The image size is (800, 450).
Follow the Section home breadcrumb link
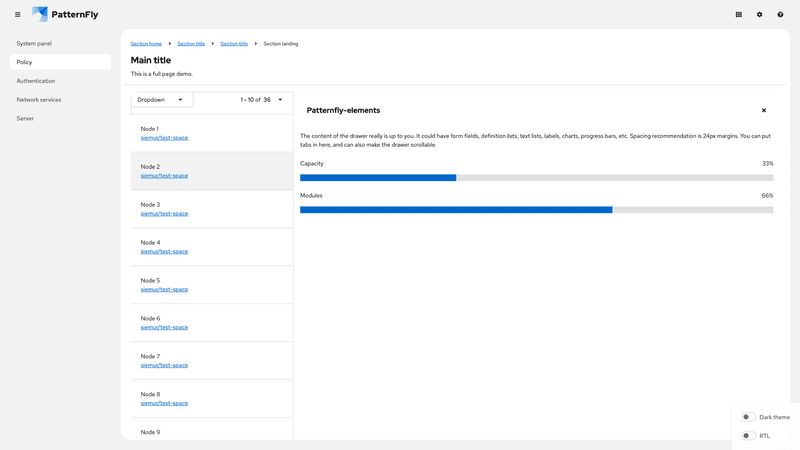146,44
